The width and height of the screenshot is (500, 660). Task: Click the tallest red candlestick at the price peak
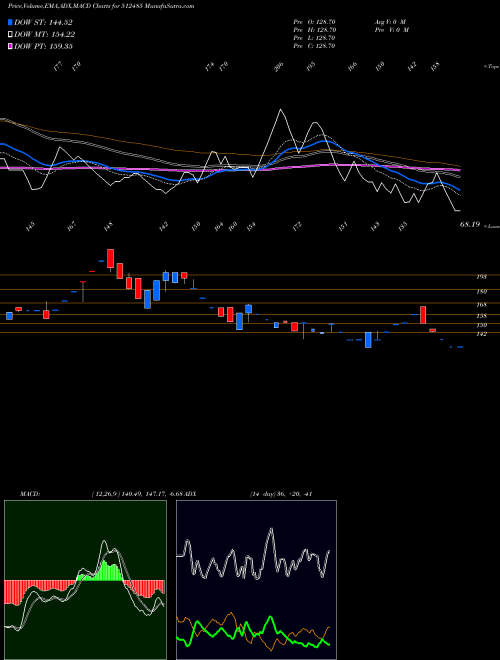pyautogui.click(x=111, y=258)
